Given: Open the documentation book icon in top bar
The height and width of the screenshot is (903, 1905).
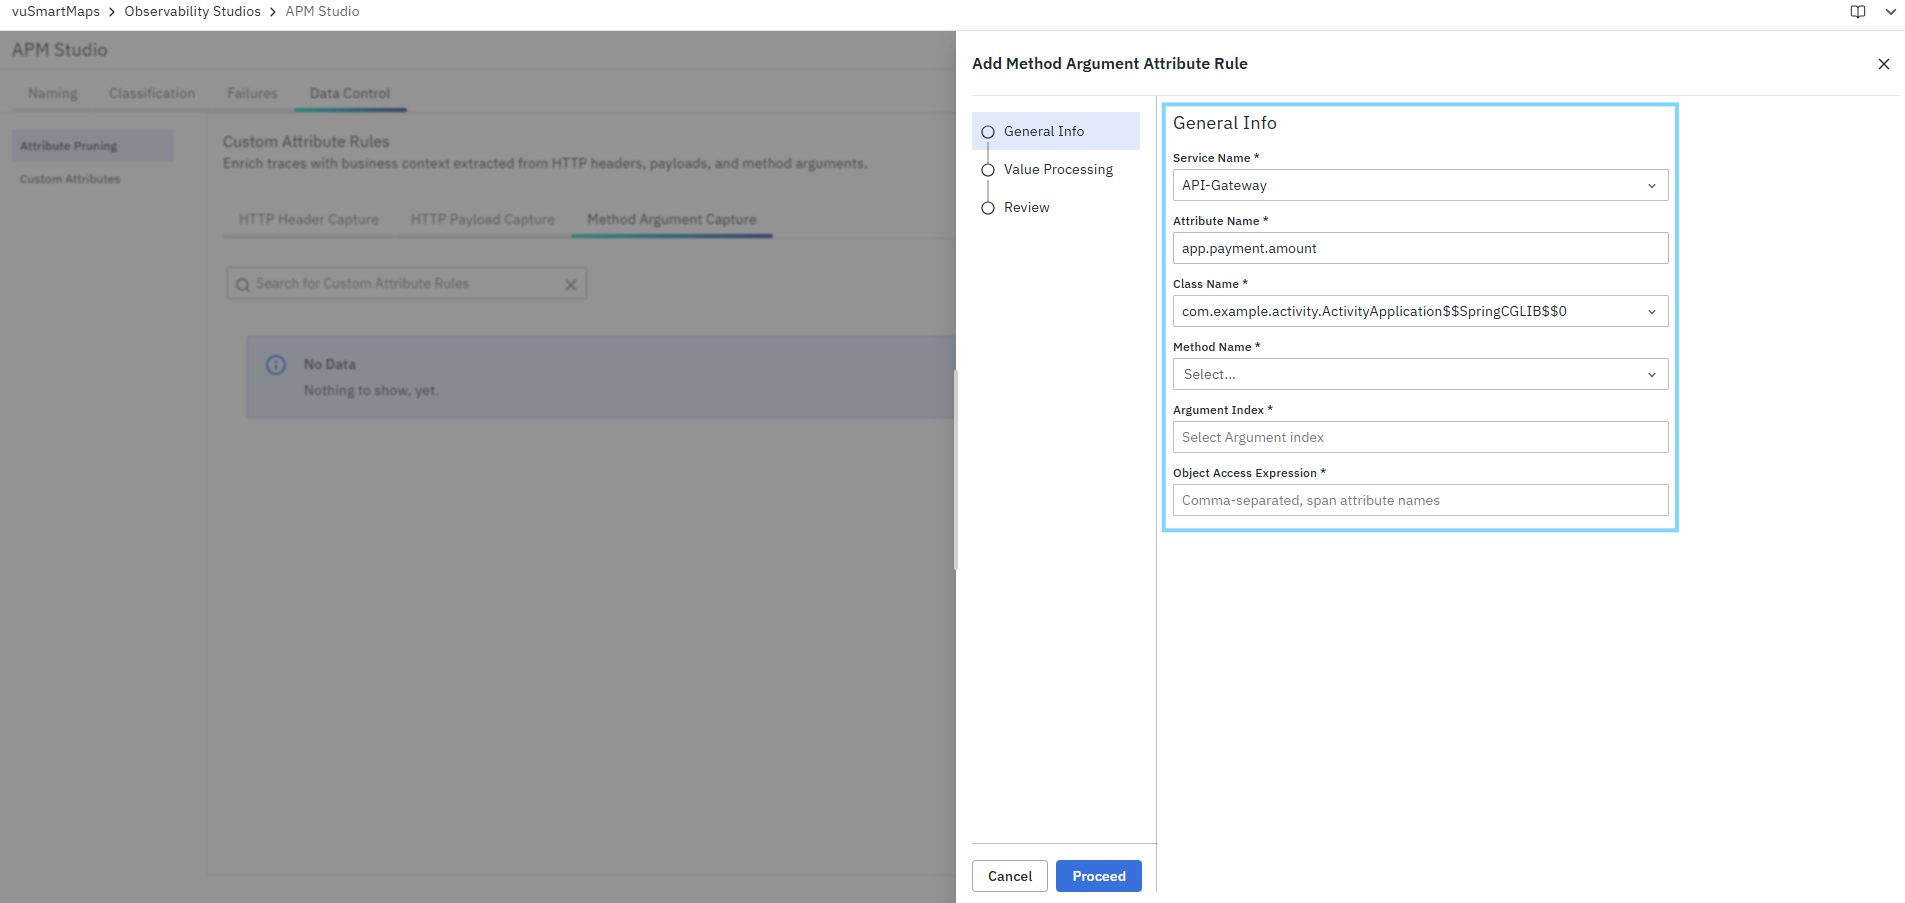Looking at the screenshot, I should 1857,12.
